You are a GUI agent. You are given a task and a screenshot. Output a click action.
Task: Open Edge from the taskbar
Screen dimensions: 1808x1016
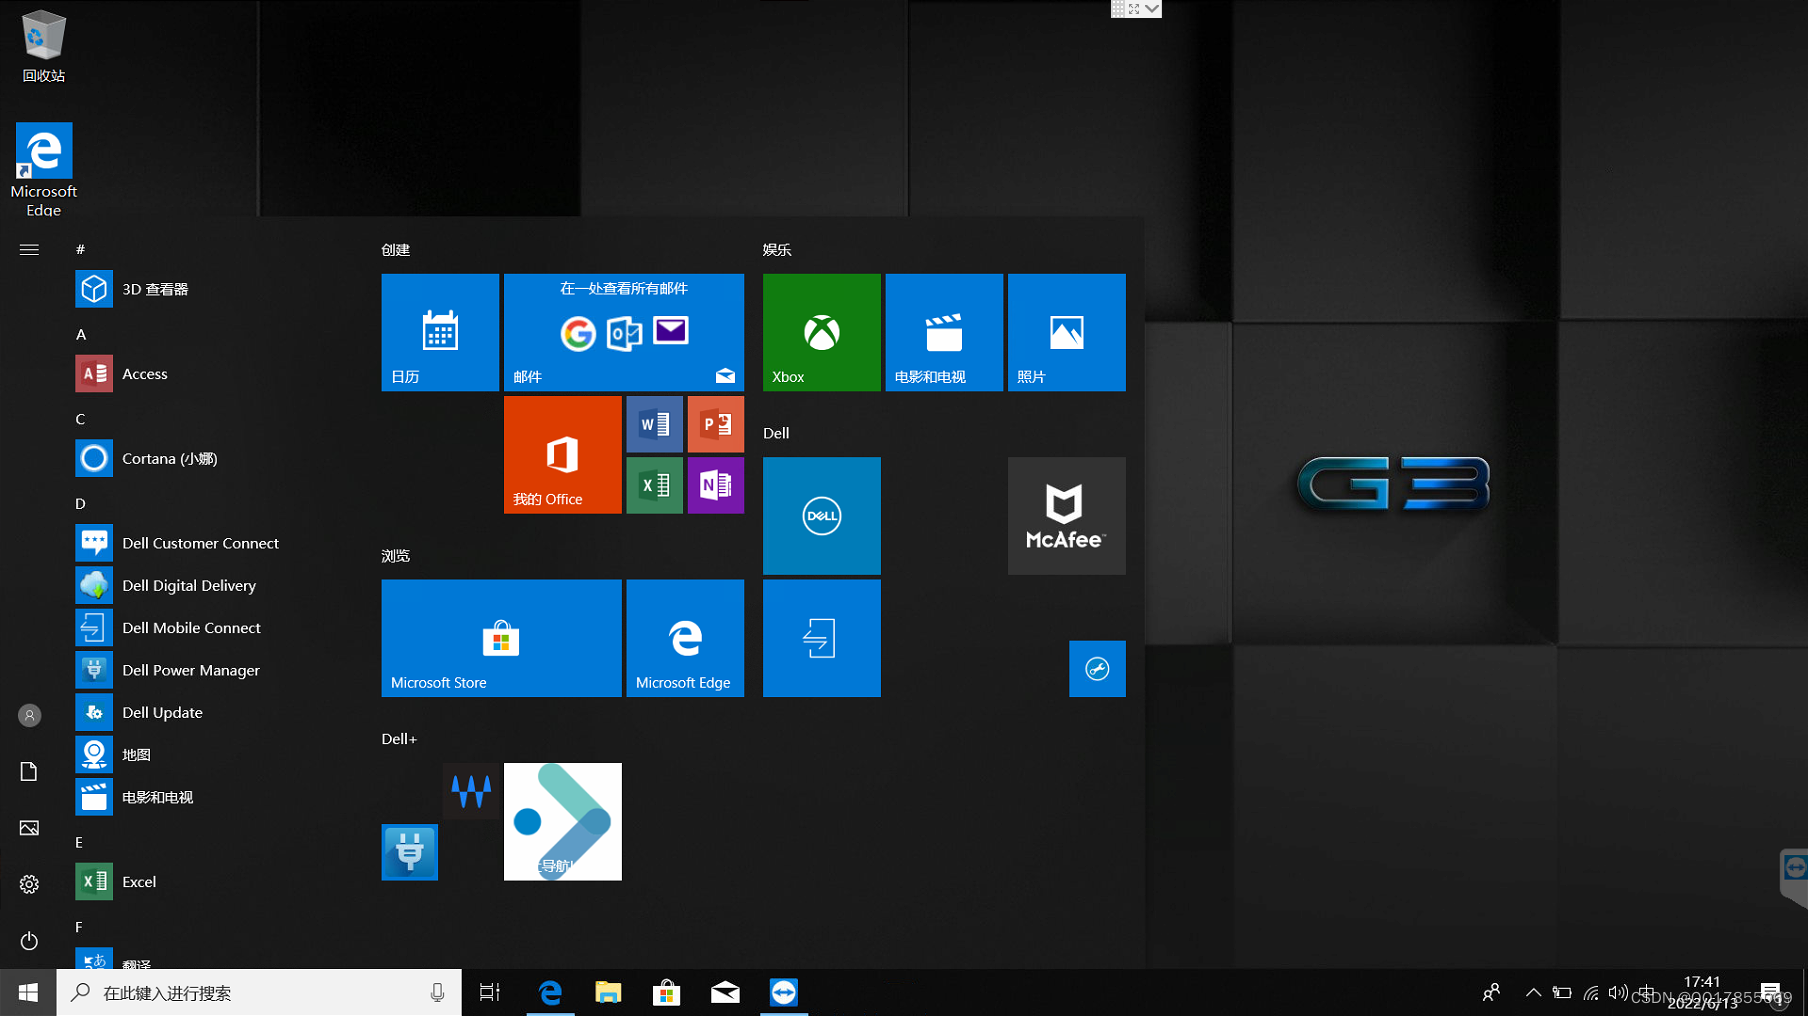550,992
